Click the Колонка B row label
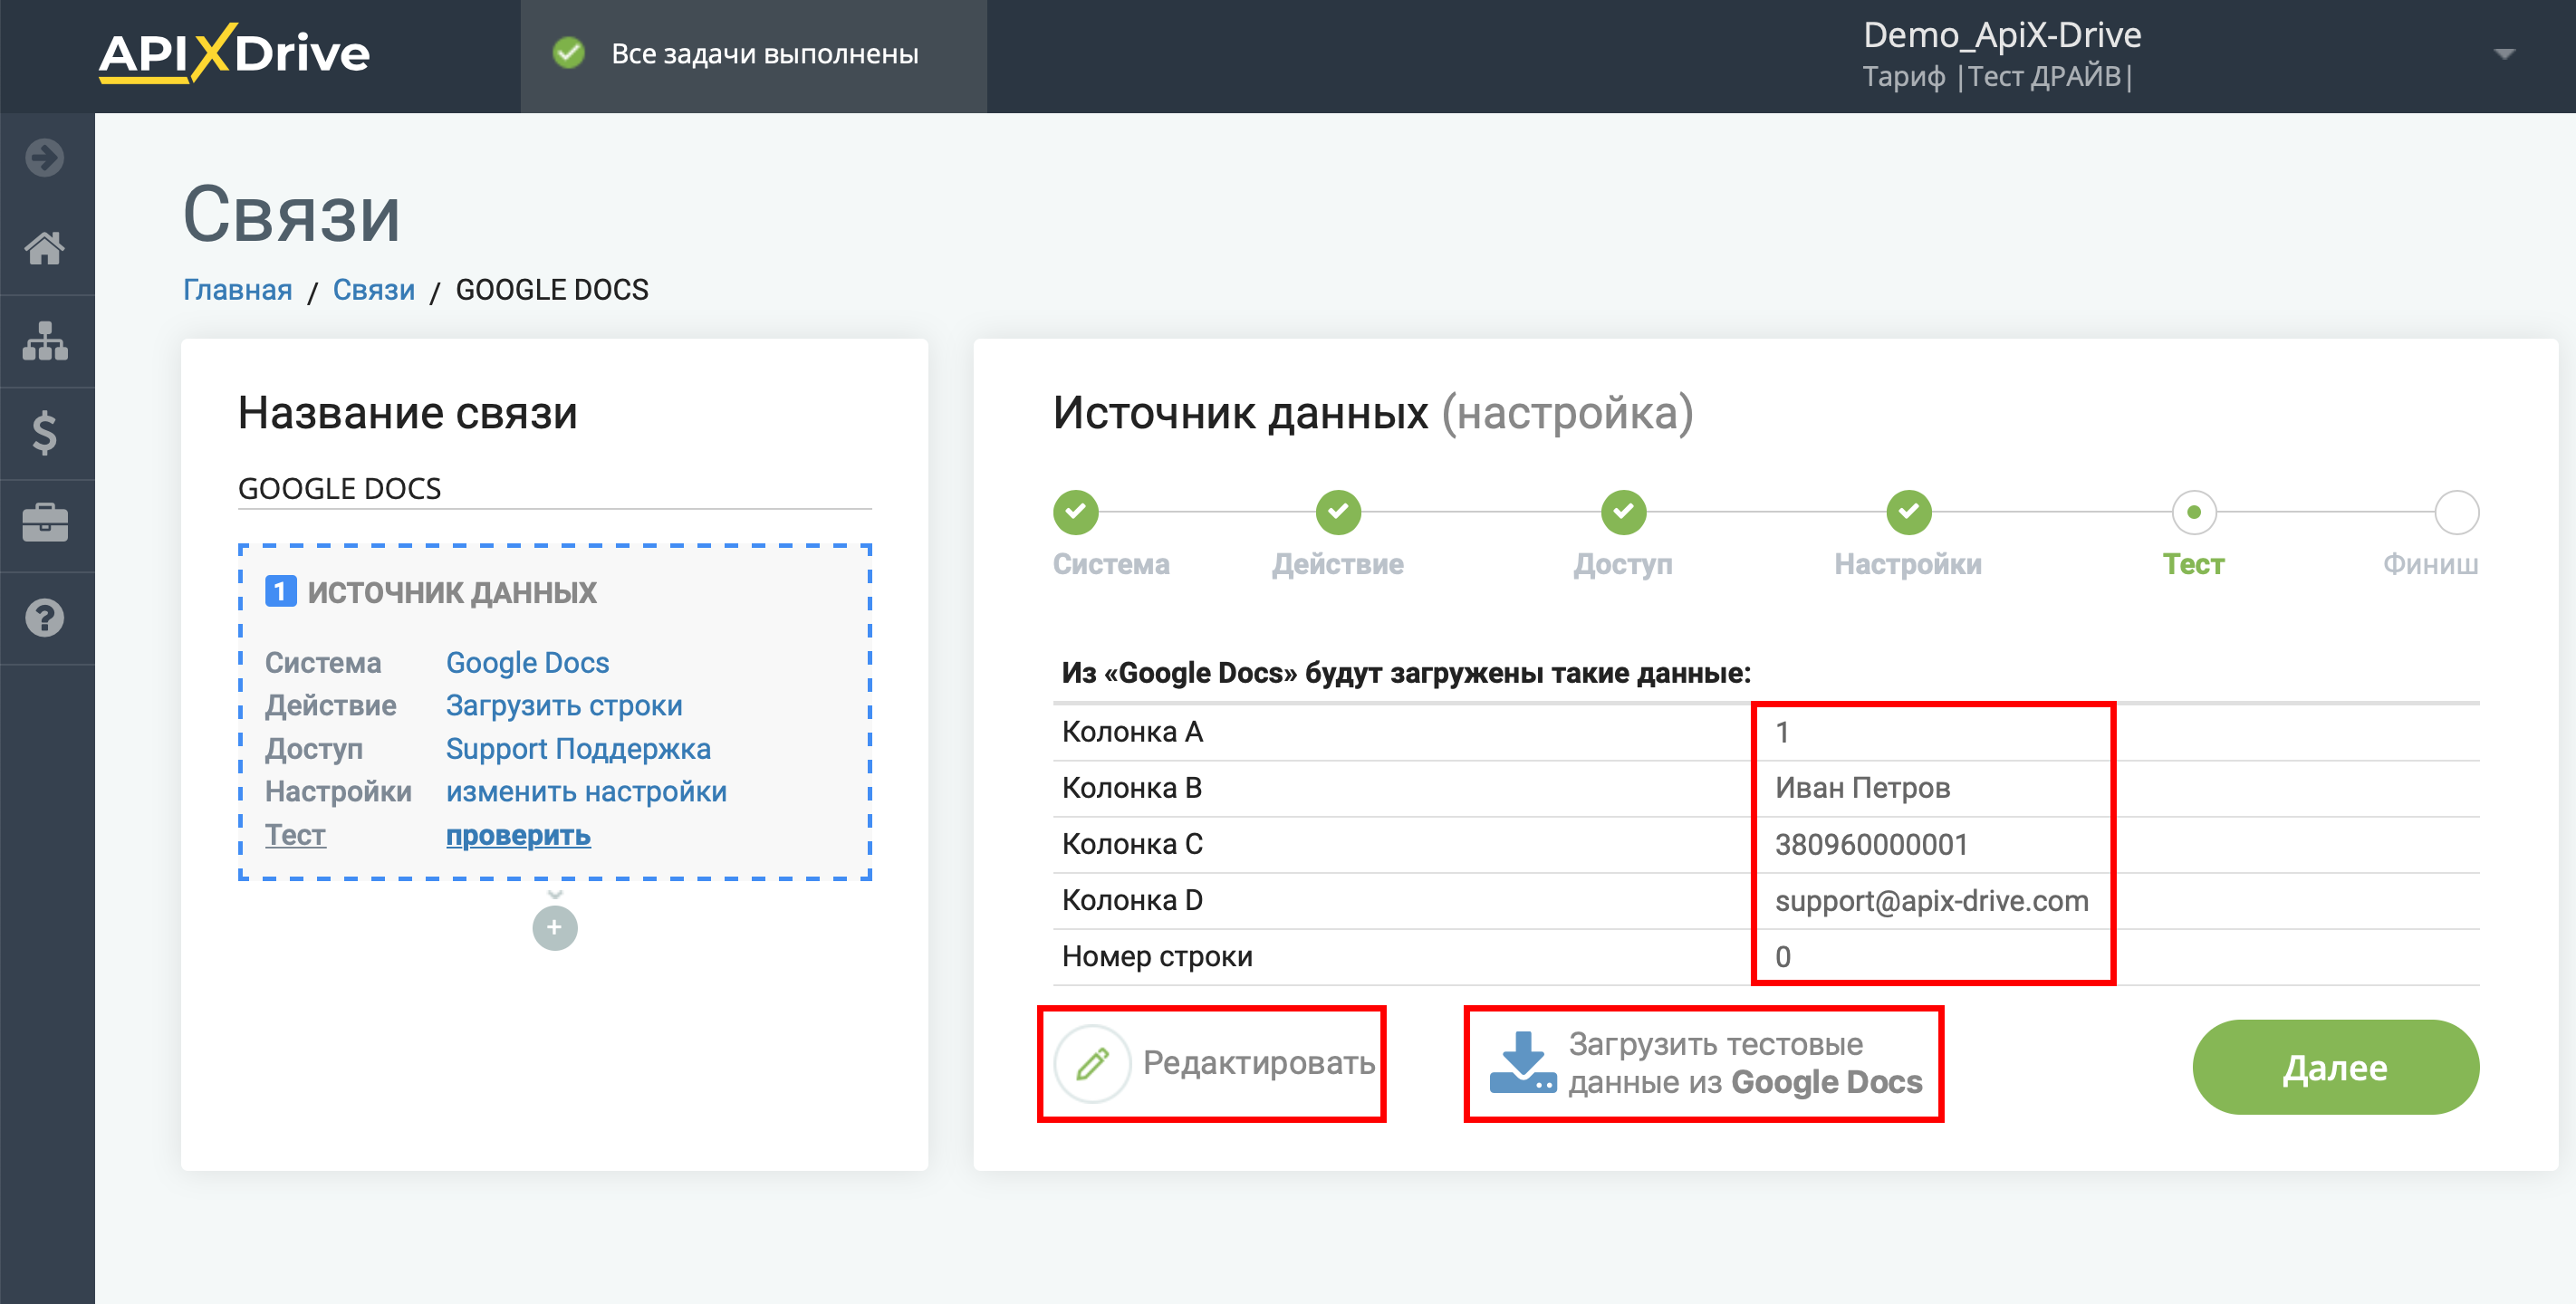Image resolution: width=2576 pixels, height=1304 pixels. pos(1132,788)
